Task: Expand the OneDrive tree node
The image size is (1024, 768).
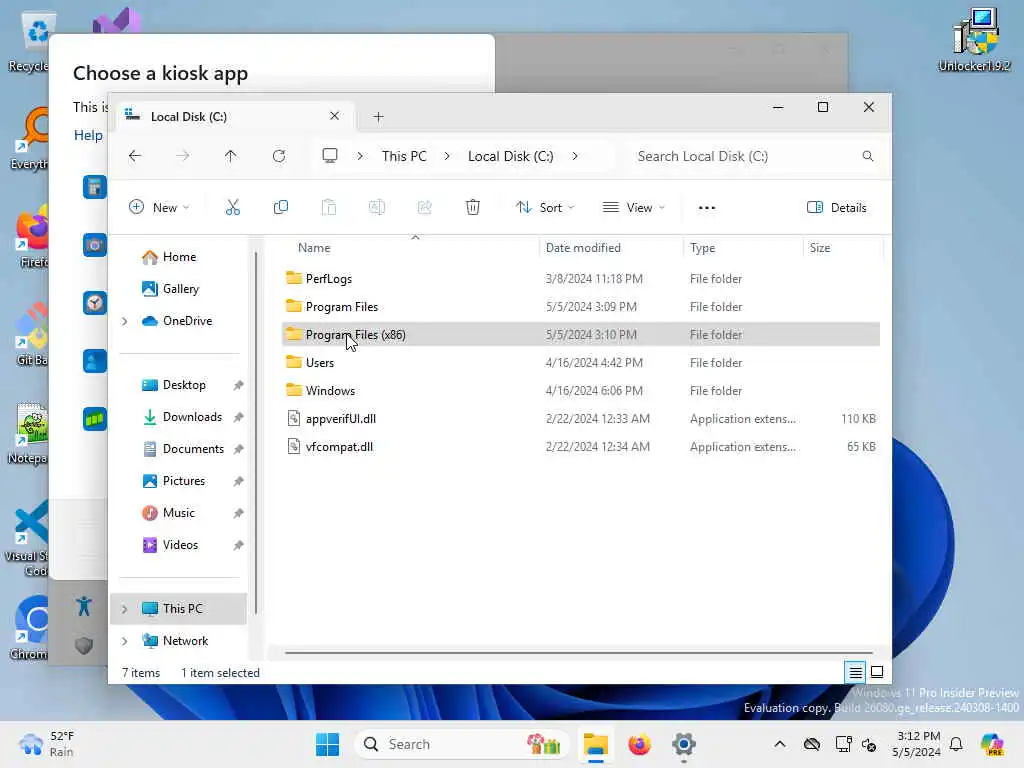Action: (125, 321)
